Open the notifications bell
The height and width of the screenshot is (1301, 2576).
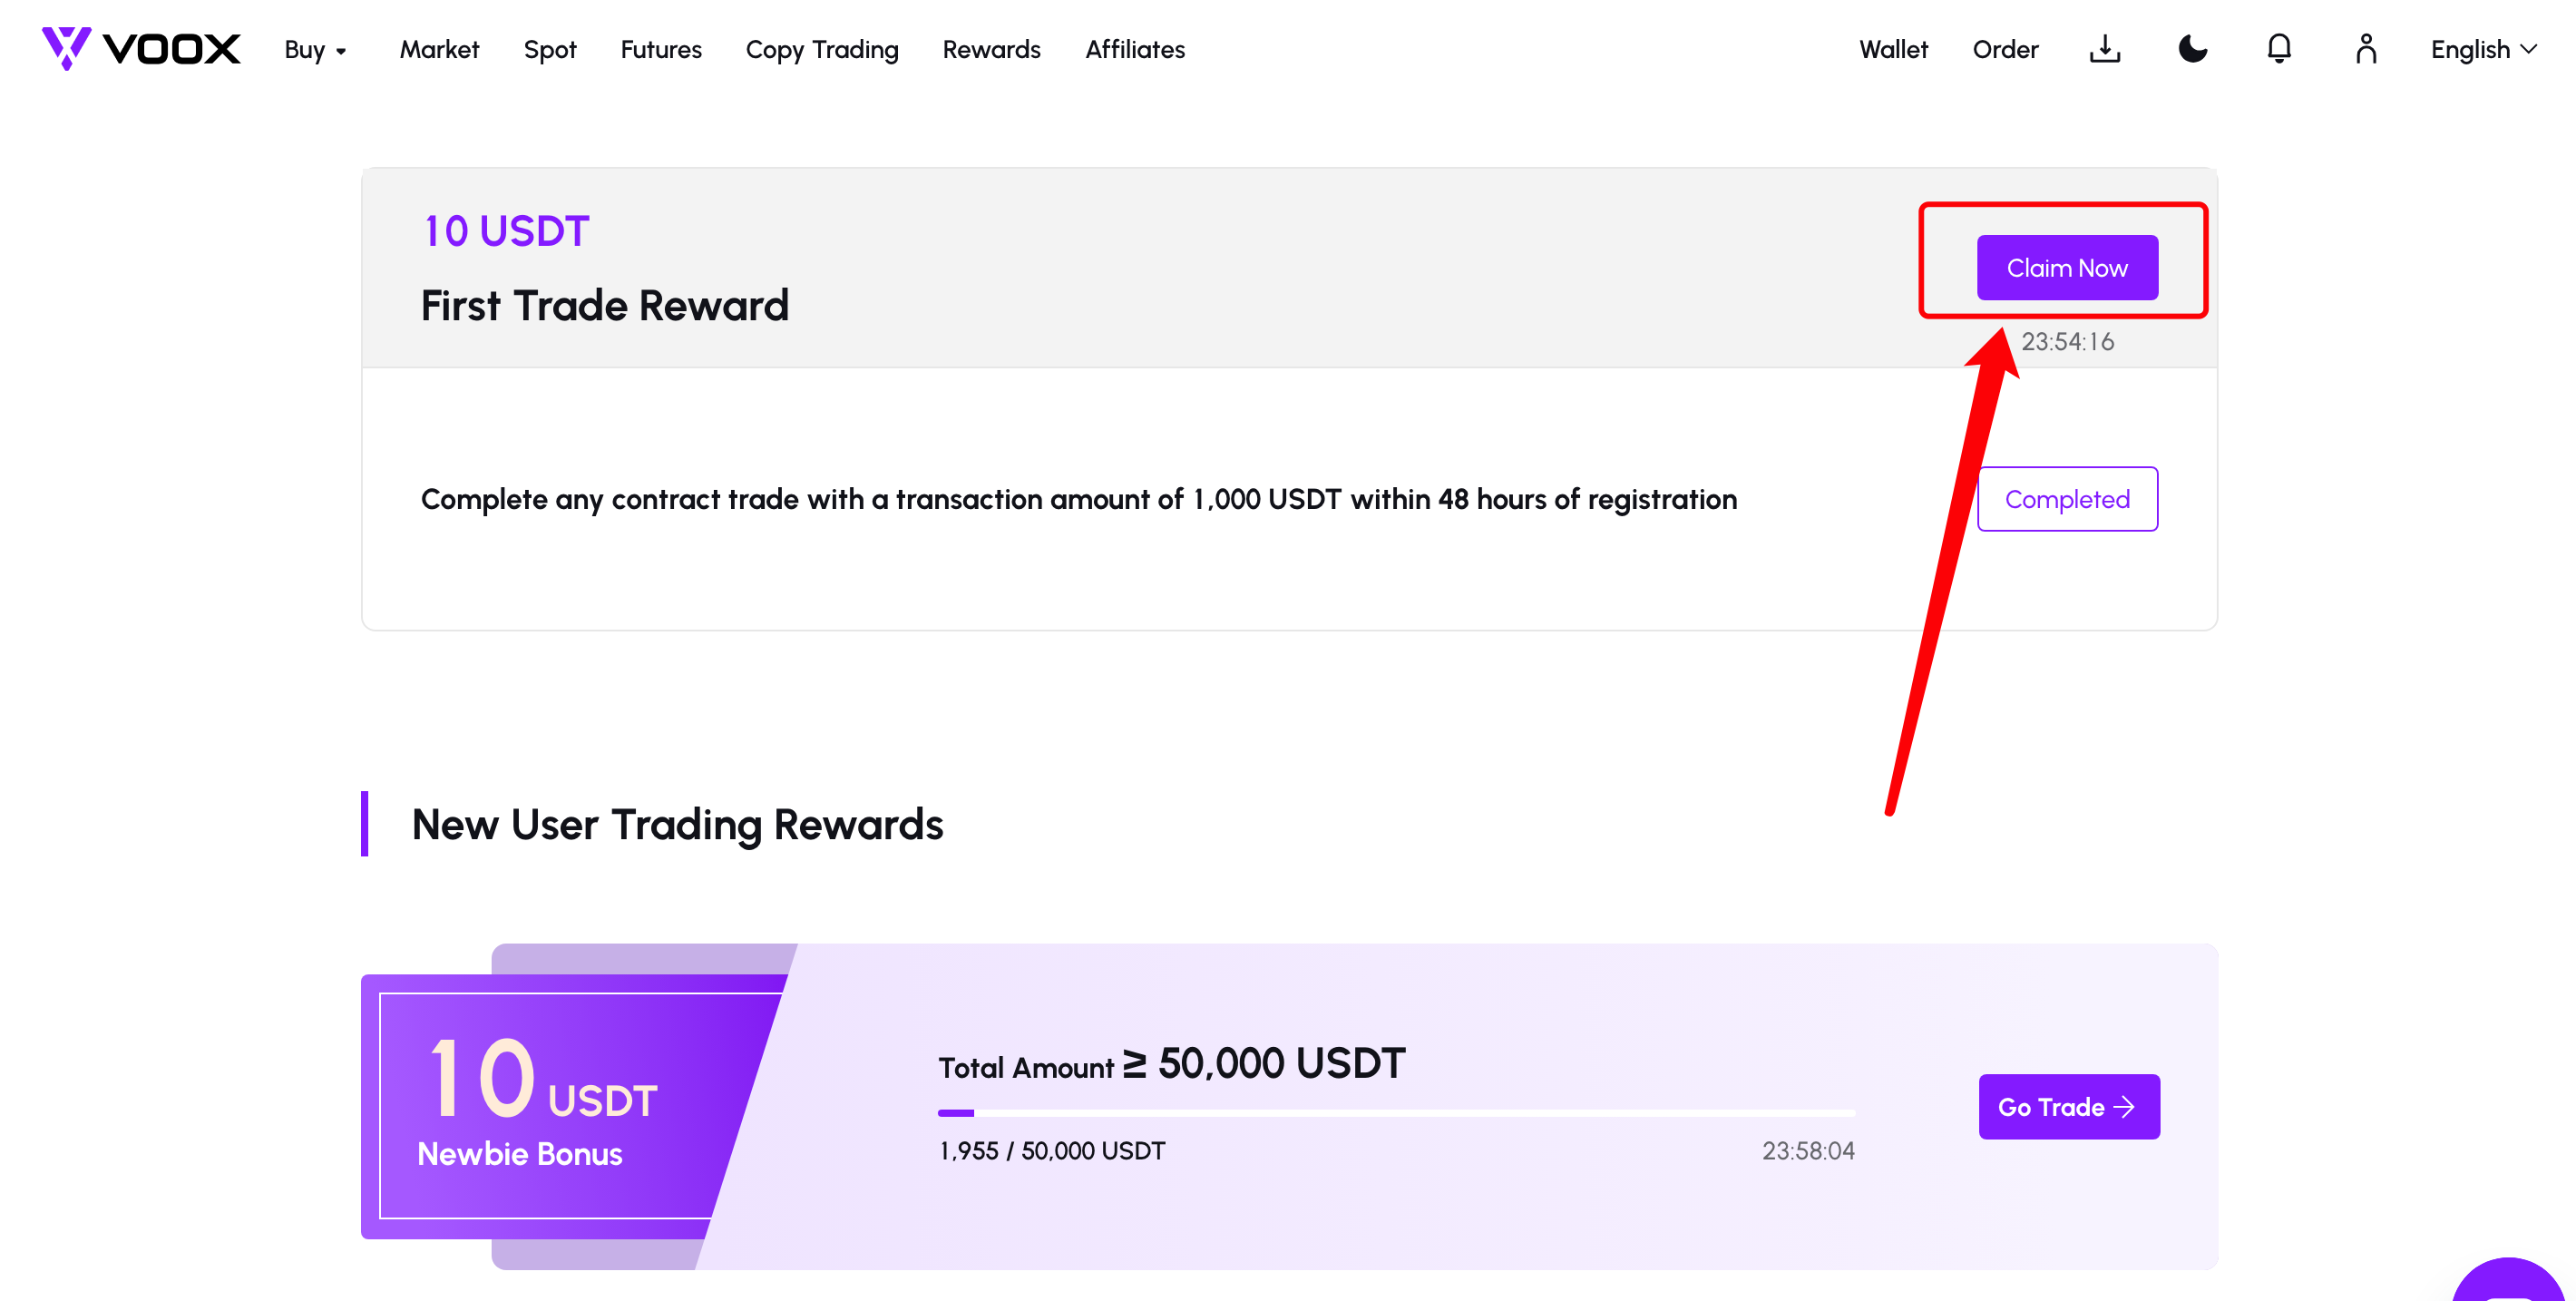point(2279,49)
